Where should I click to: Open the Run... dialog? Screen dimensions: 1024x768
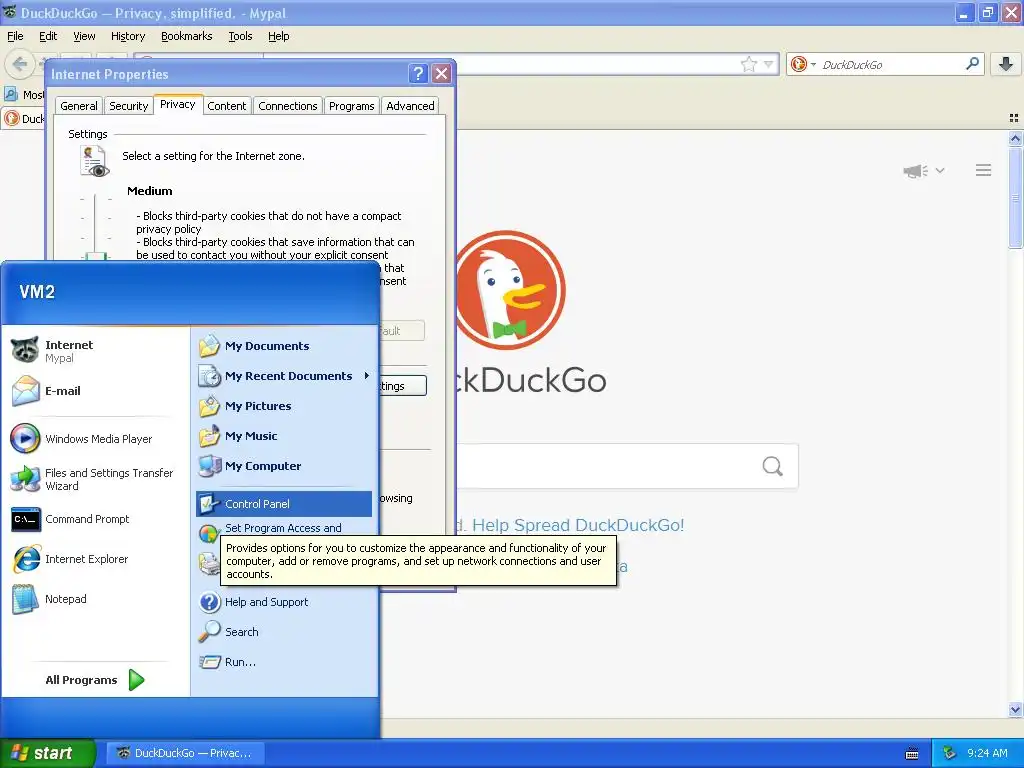(284, 662)
